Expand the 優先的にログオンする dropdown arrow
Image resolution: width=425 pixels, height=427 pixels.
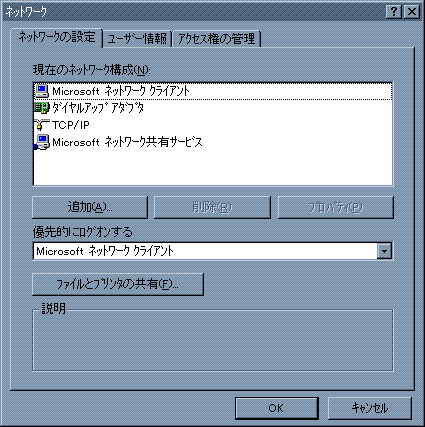384,251
